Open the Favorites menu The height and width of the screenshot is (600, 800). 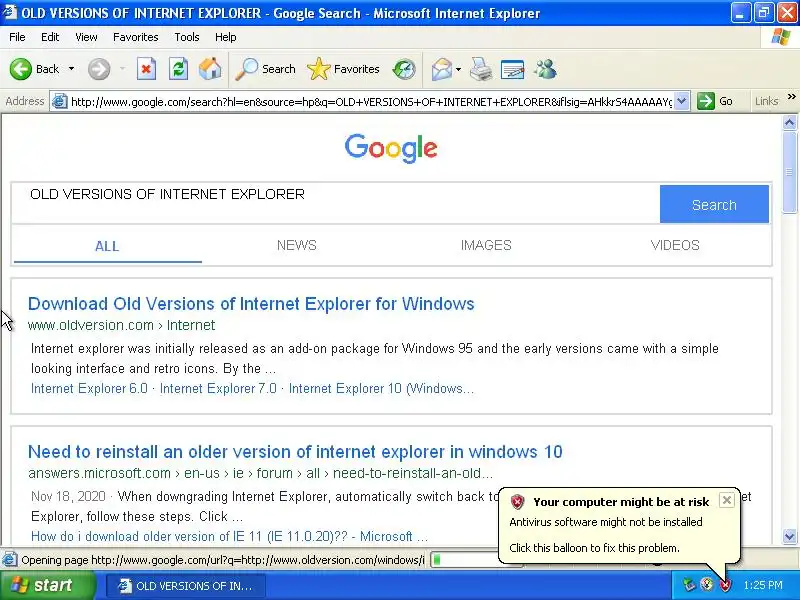pyautogui.click(x=136, y=37)
